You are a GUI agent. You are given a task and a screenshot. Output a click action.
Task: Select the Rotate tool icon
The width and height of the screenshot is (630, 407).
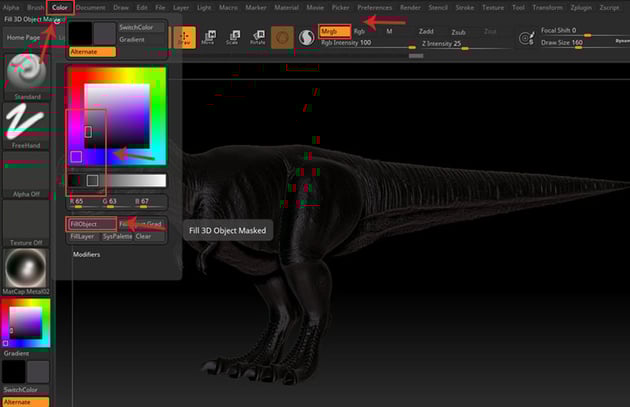[x=255, y=37]
